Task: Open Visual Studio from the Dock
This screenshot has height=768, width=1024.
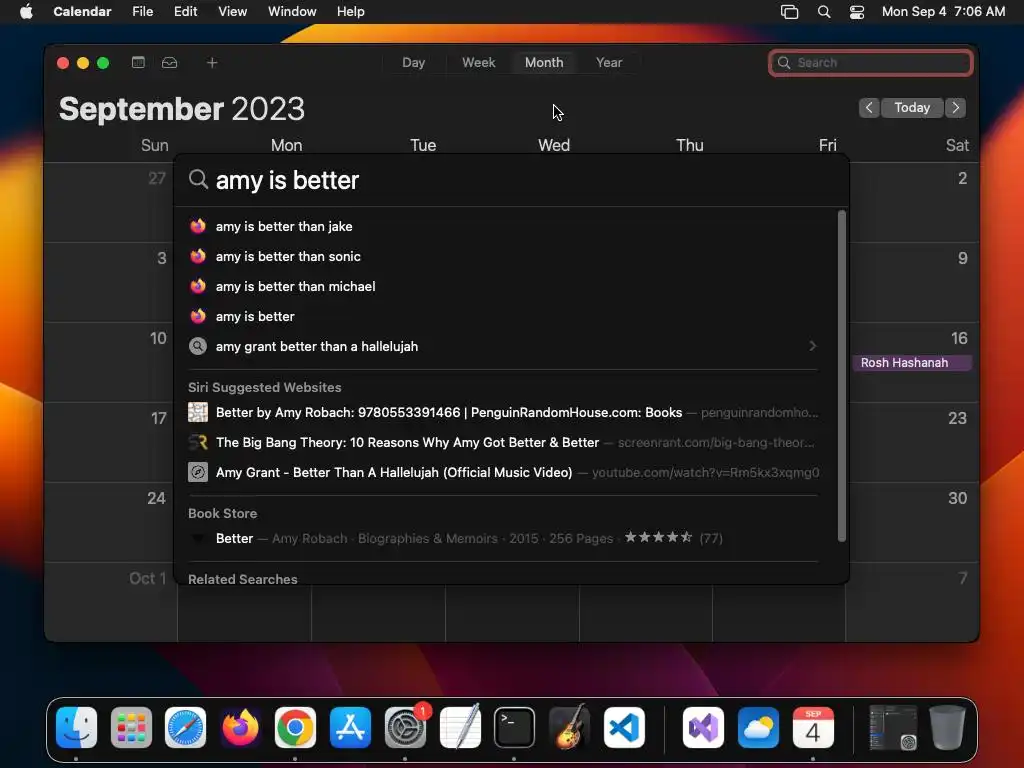Action: click(703, 728)
